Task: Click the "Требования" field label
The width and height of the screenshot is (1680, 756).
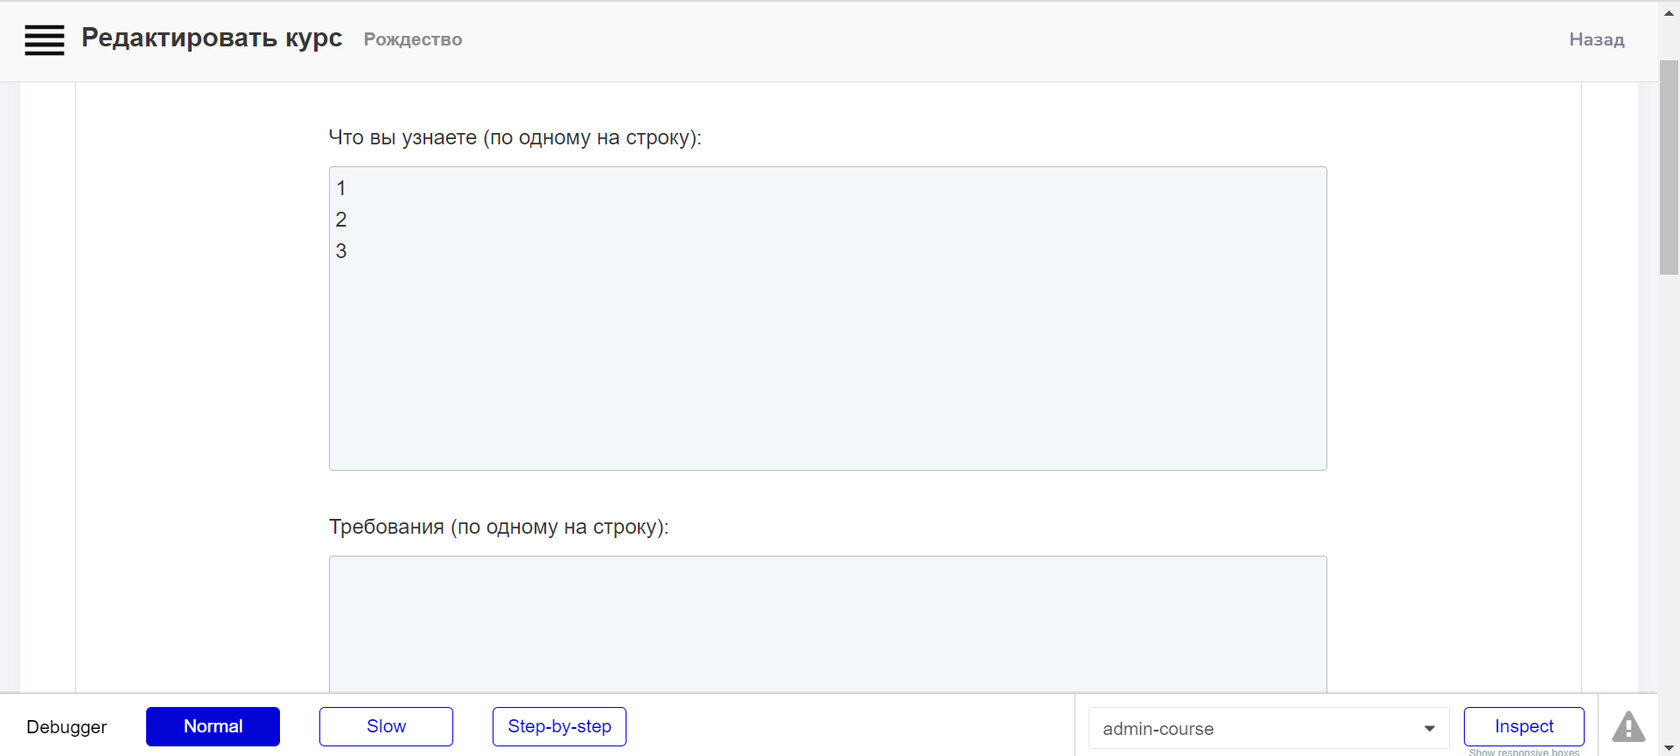Action: [498, 527]
